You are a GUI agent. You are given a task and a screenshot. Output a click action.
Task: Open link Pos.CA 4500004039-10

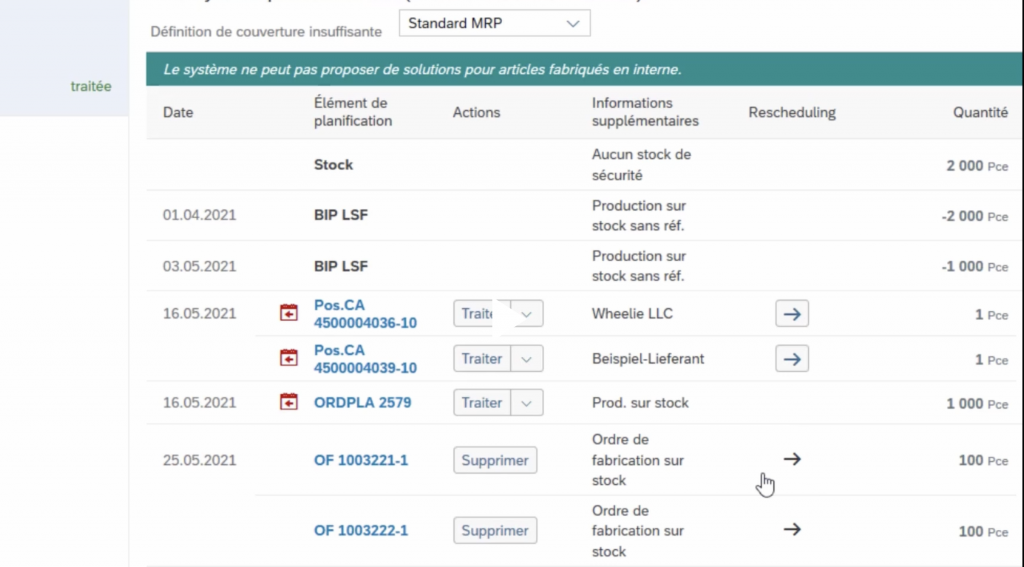tap(365, 359)
